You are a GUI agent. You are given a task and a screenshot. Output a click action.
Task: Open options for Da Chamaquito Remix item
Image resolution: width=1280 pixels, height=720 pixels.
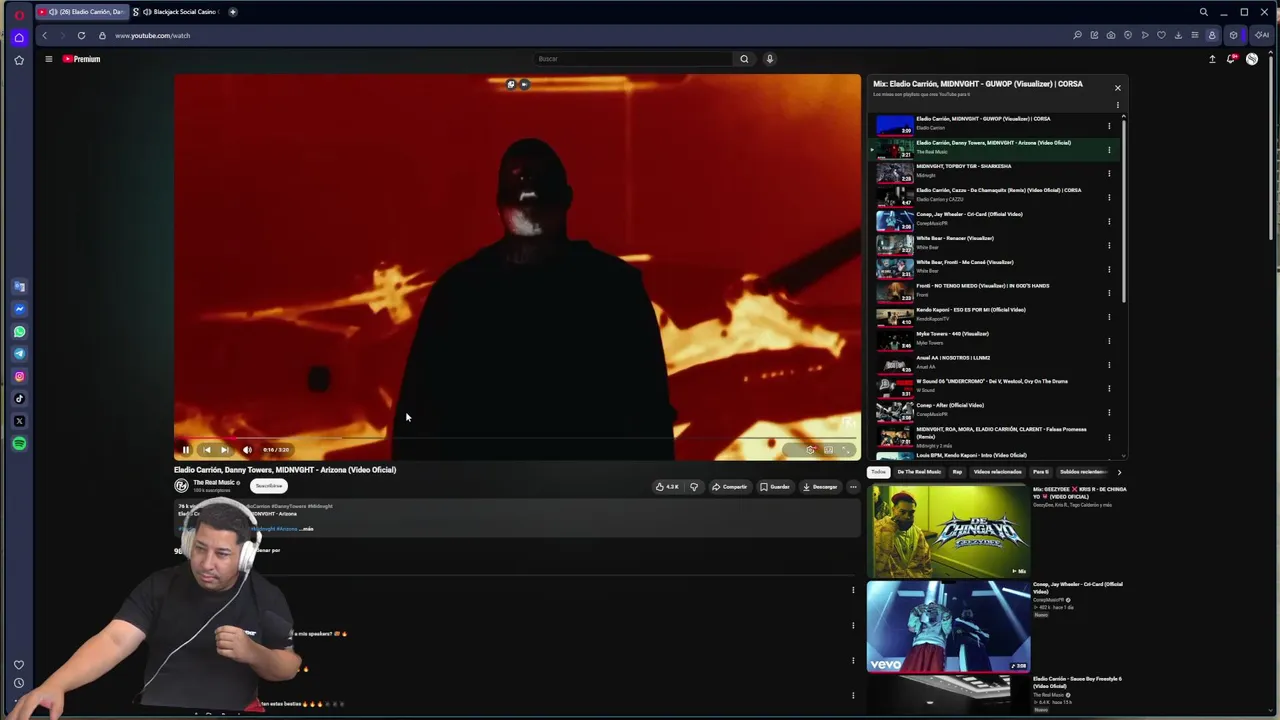[x=1109, y=198]
